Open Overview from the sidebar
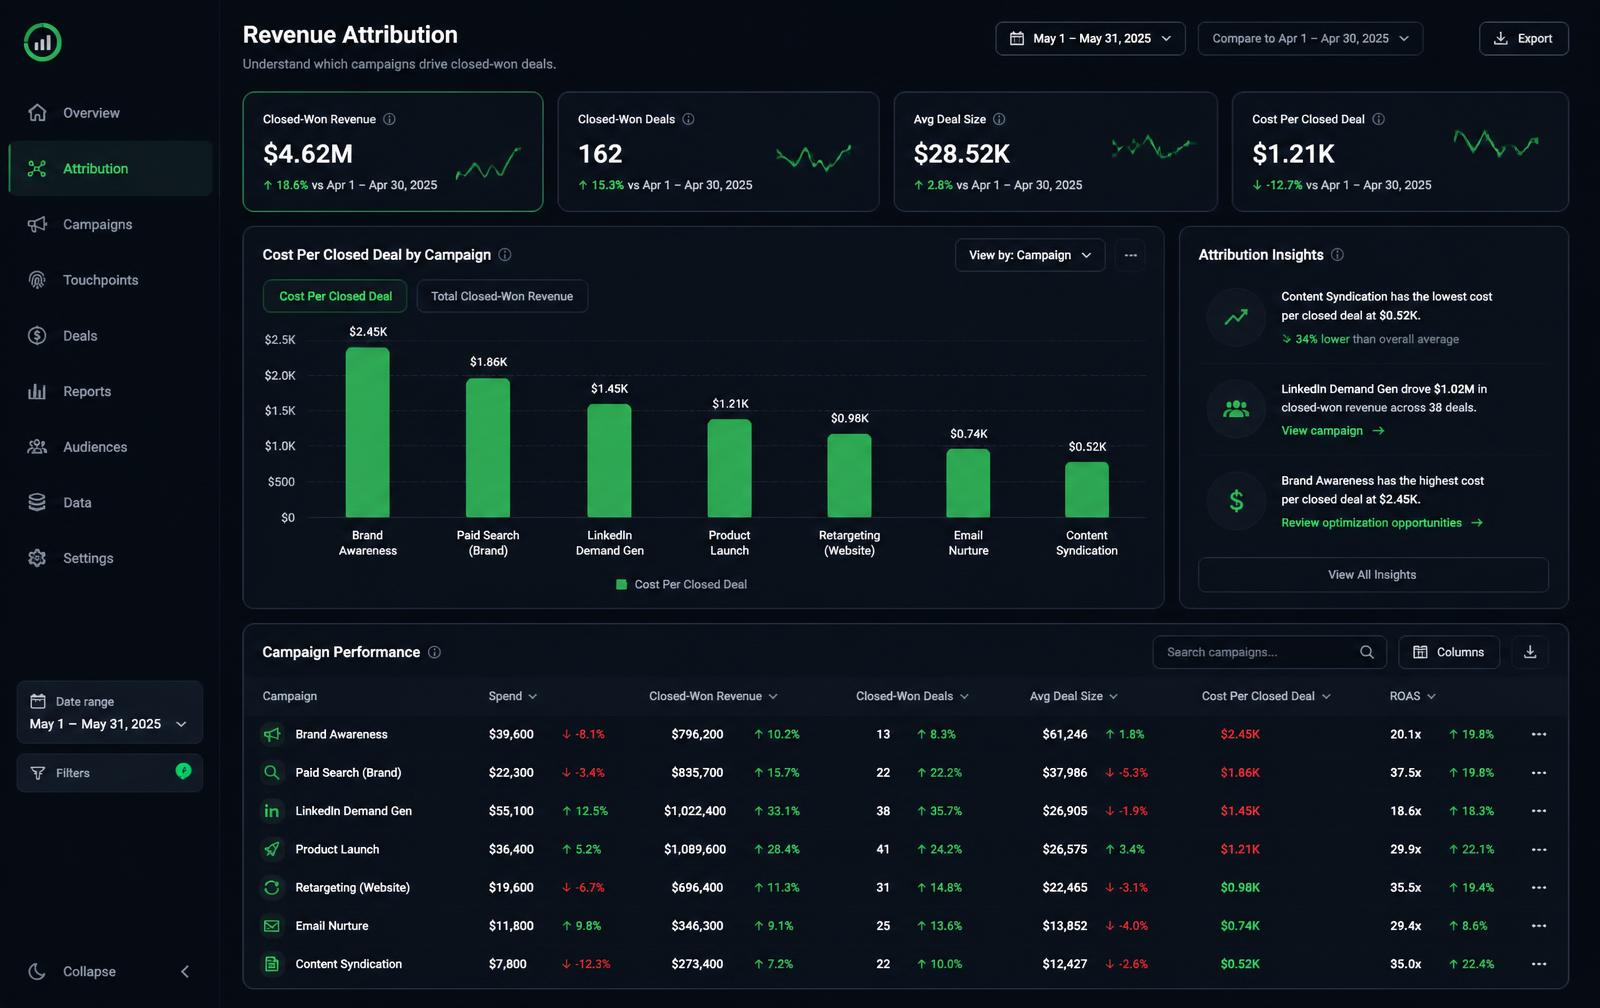Viewport: 1600px width, 1008px height. pos(110,113)
